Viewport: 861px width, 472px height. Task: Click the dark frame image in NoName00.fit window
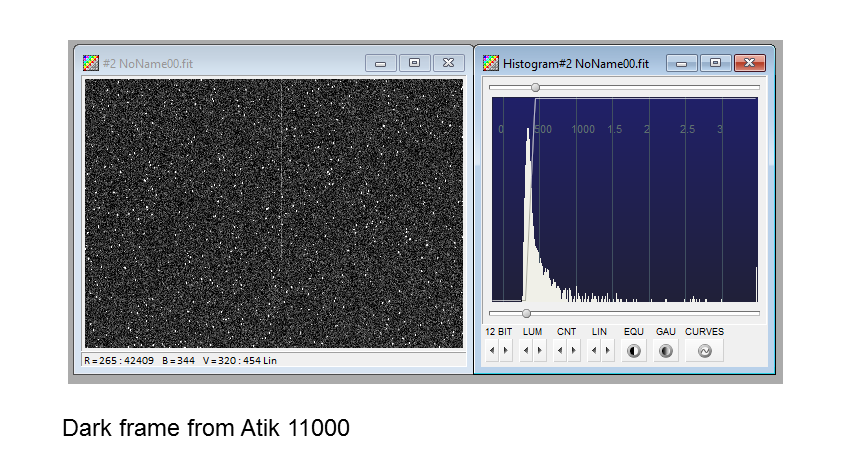click(x=274, y=213)
